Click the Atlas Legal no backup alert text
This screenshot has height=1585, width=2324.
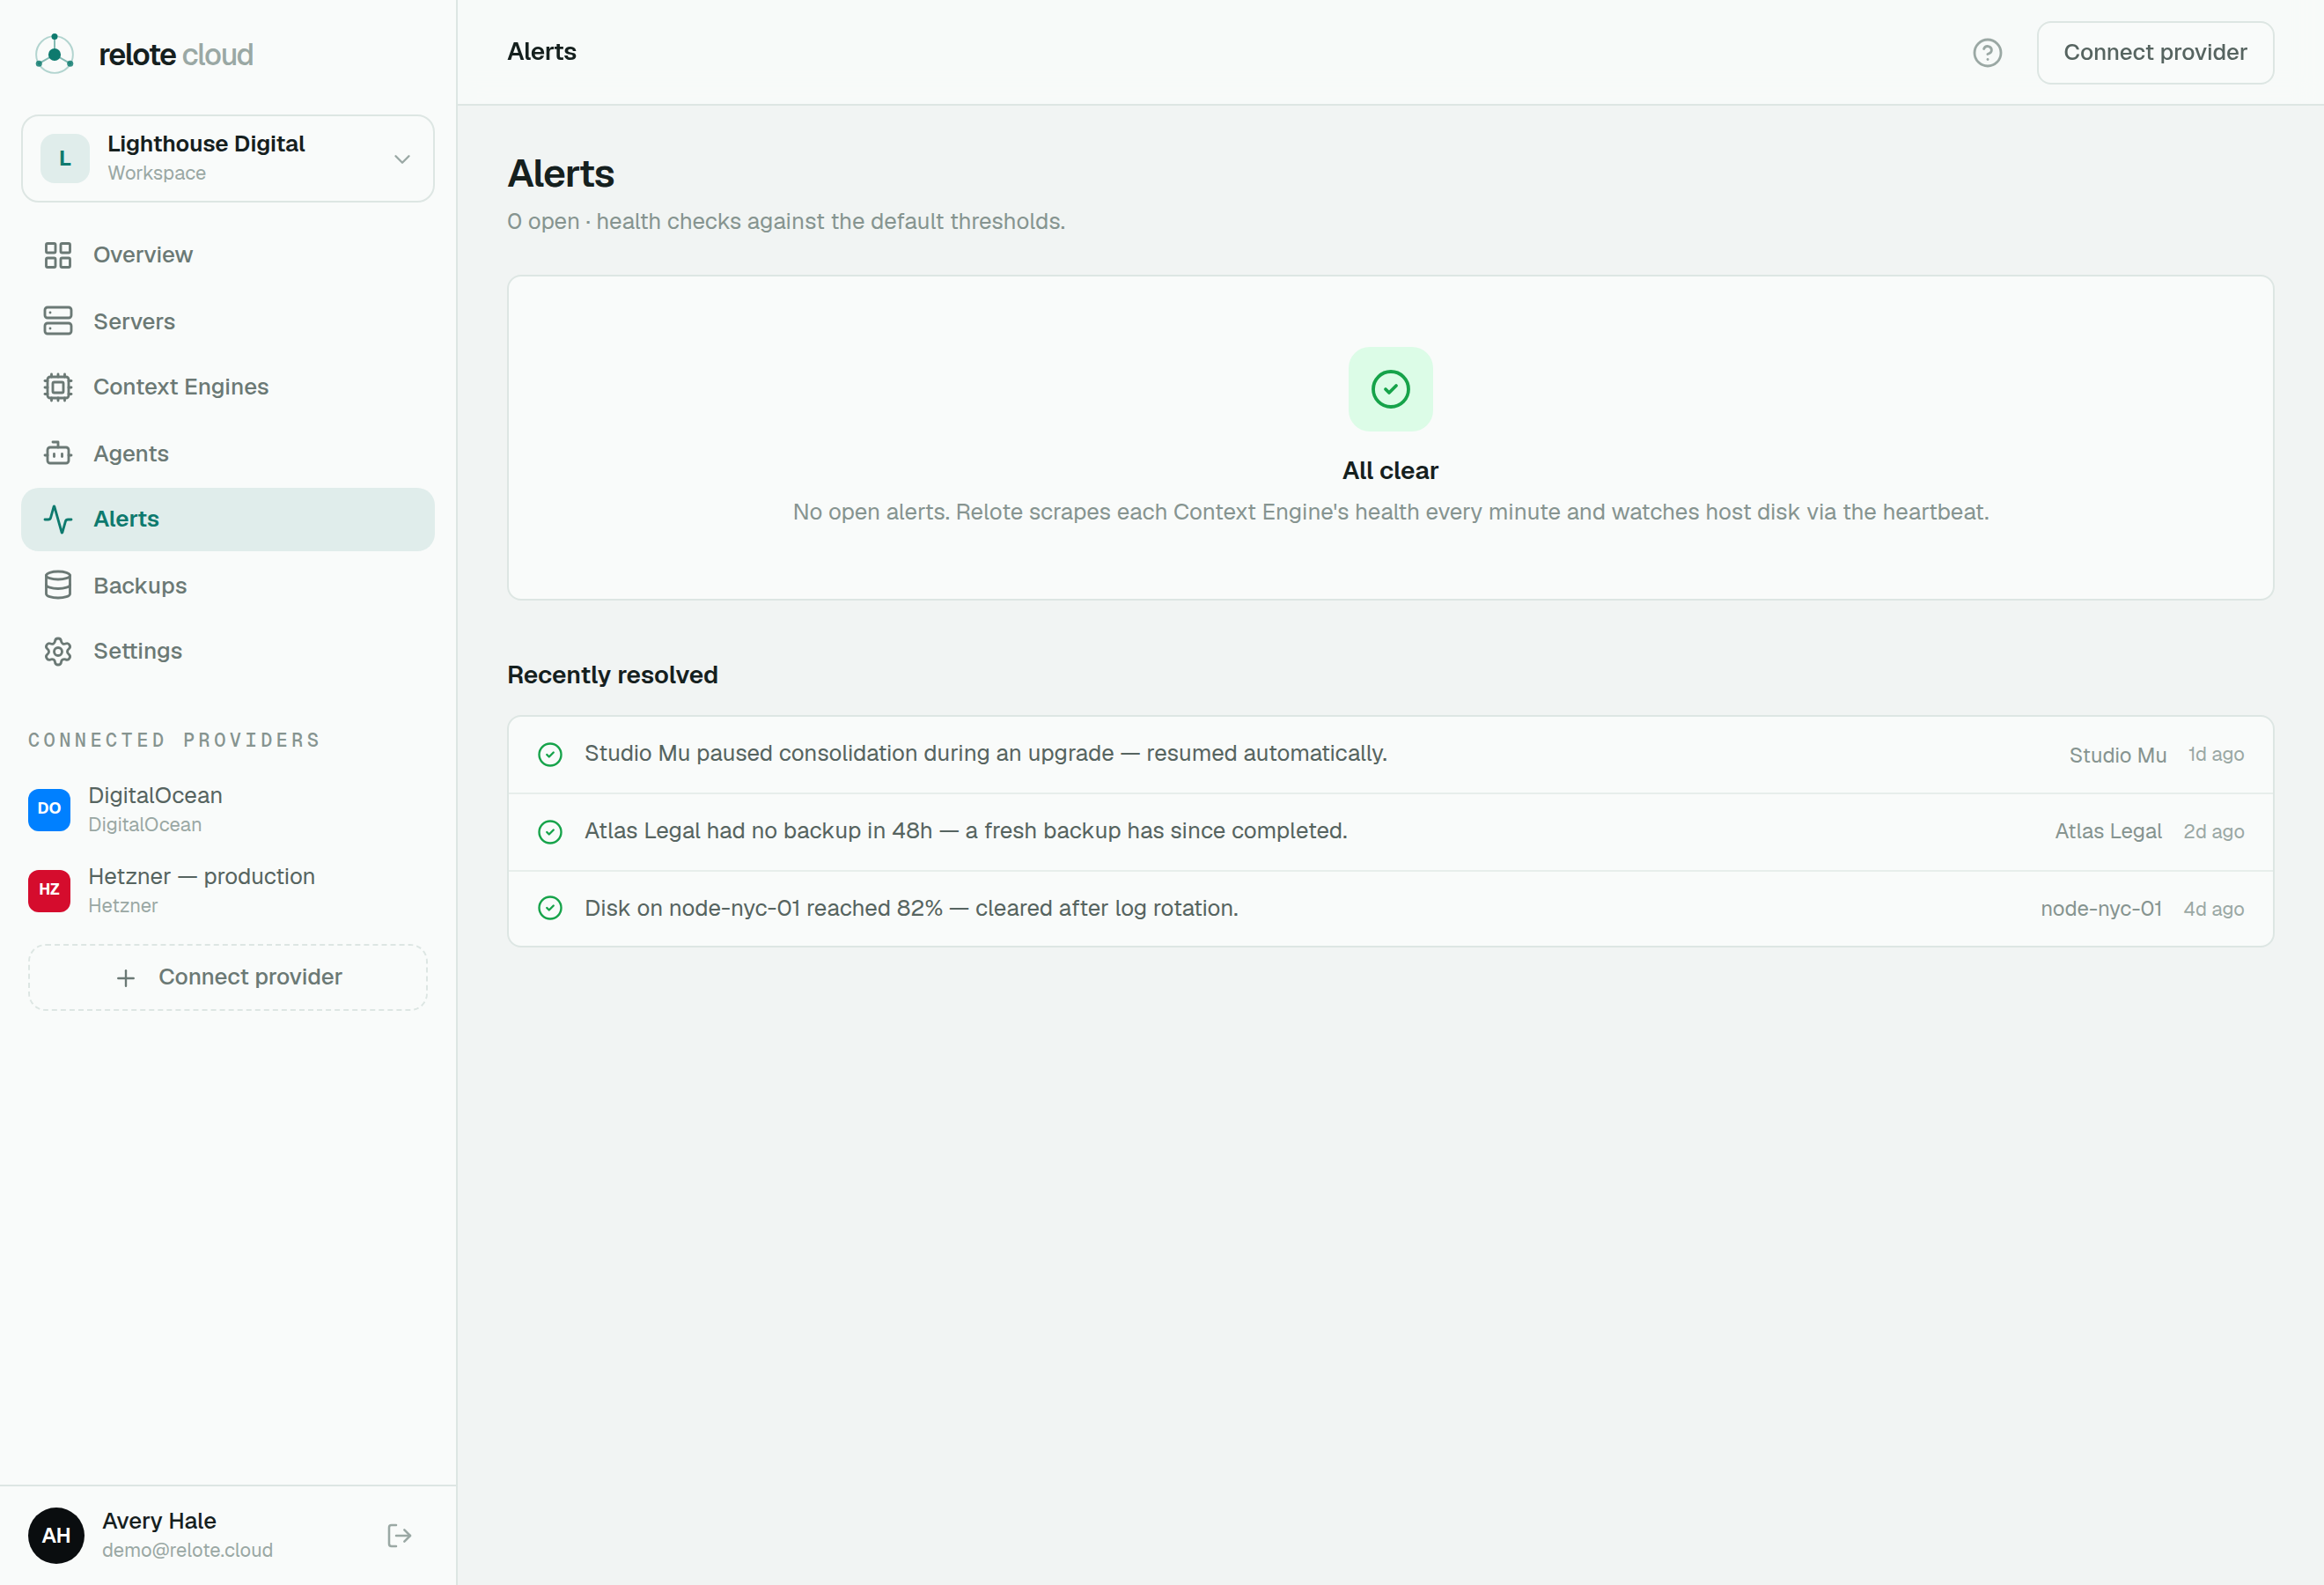tap(966, 831)
